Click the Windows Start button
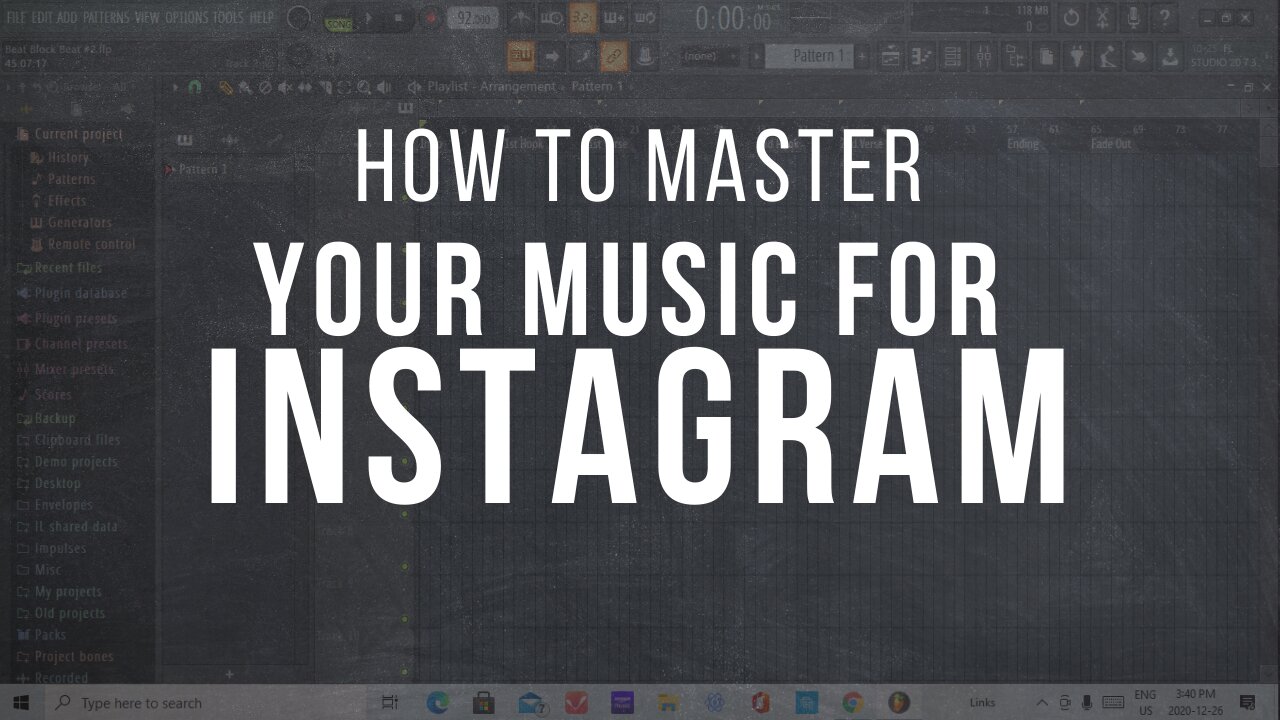Image resolution: width=1280 pixels, height=720 pixels. [20, 702]
